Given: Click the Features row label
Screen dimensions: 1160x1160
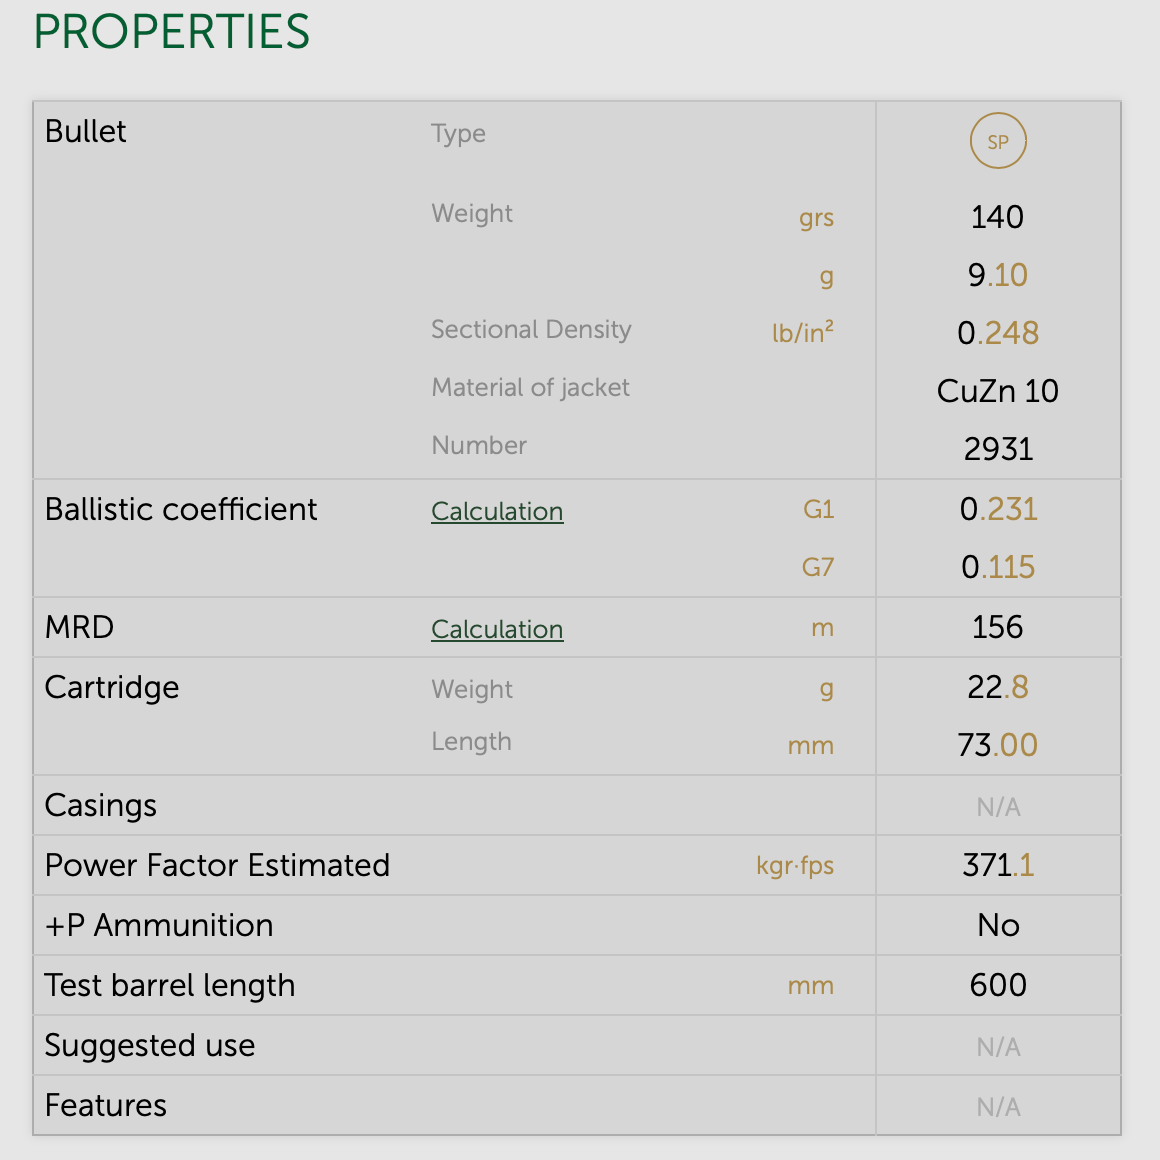Looking at the screenshot, I should point(106,1106).
